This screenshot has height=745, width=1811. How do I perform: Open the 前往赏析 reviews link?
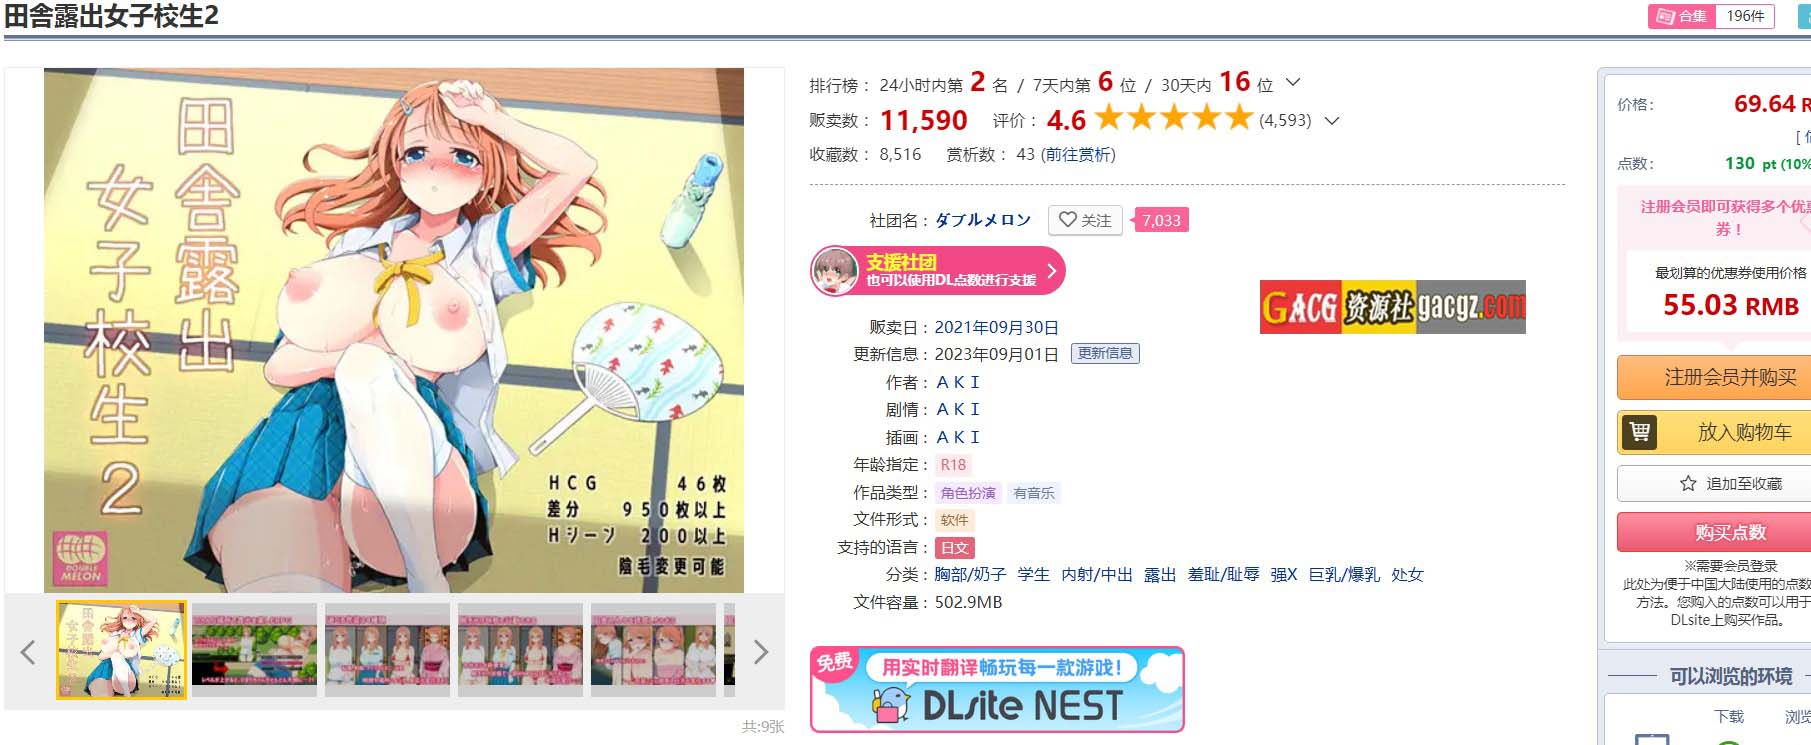1079,154
